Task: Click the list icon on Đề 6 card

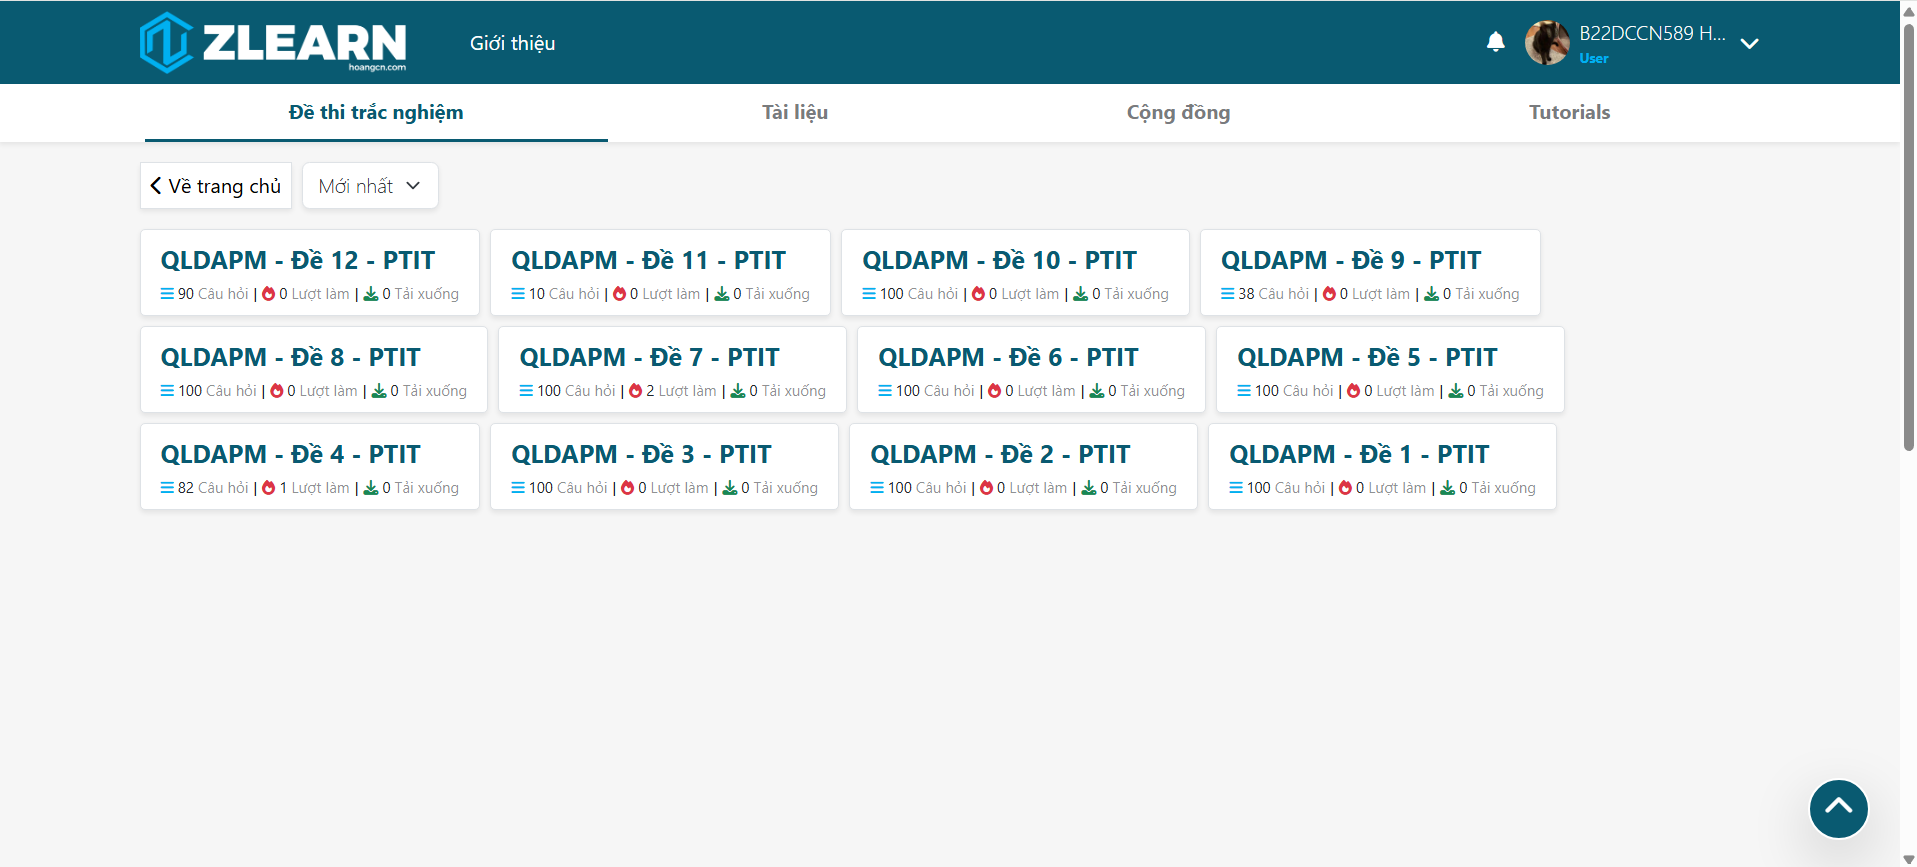Action: coord(885,391)
